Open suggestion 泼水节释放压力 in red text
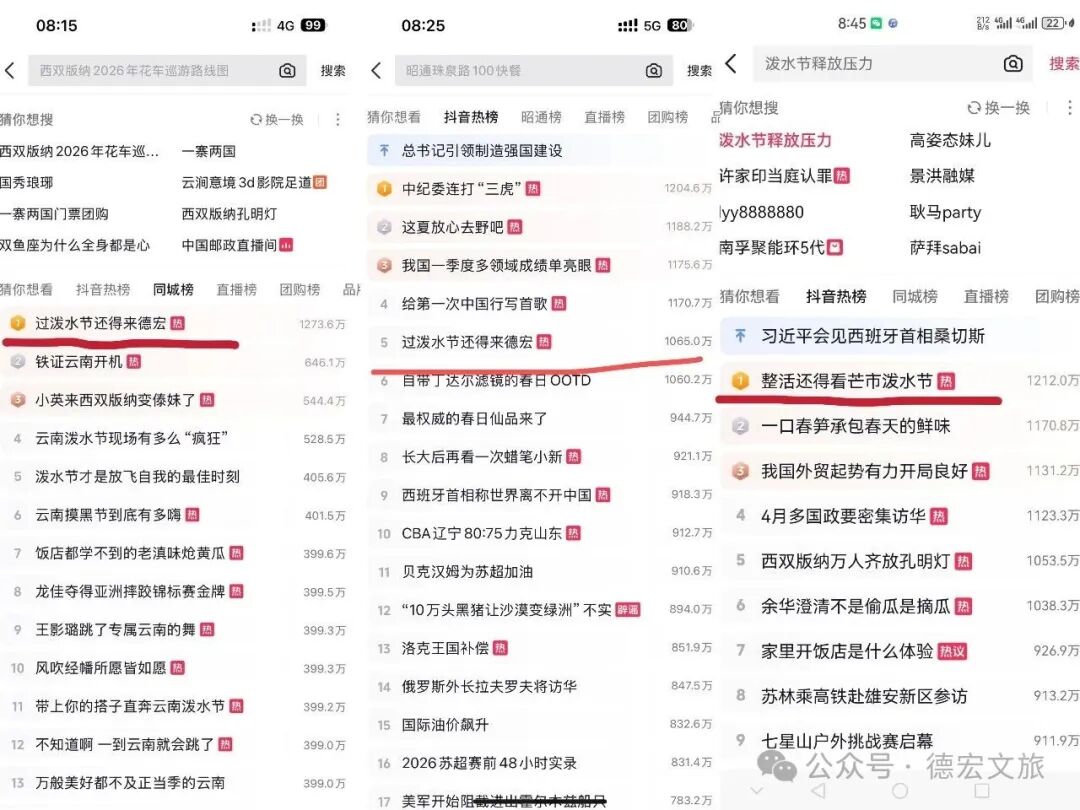 tap(775, 141)
